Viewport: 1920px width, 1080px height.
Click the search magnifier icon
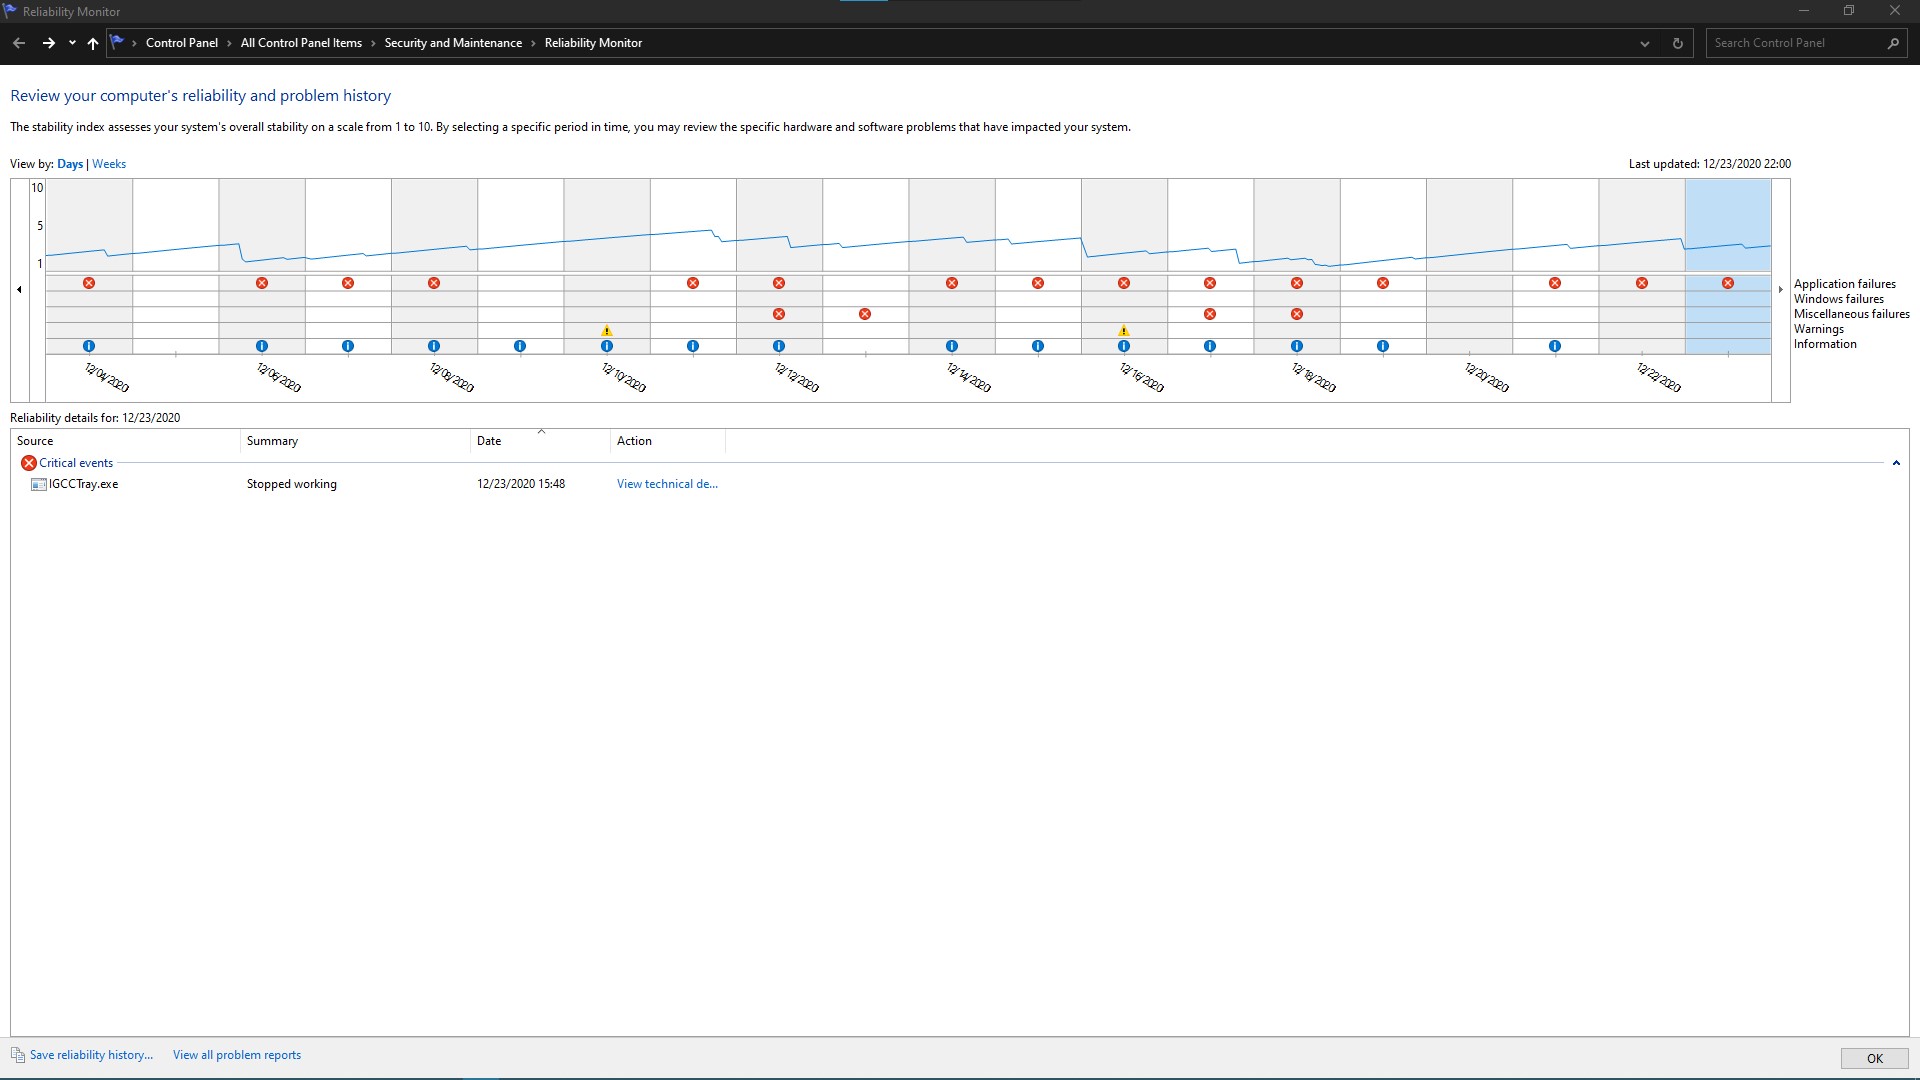click(x=1893, y=43)
